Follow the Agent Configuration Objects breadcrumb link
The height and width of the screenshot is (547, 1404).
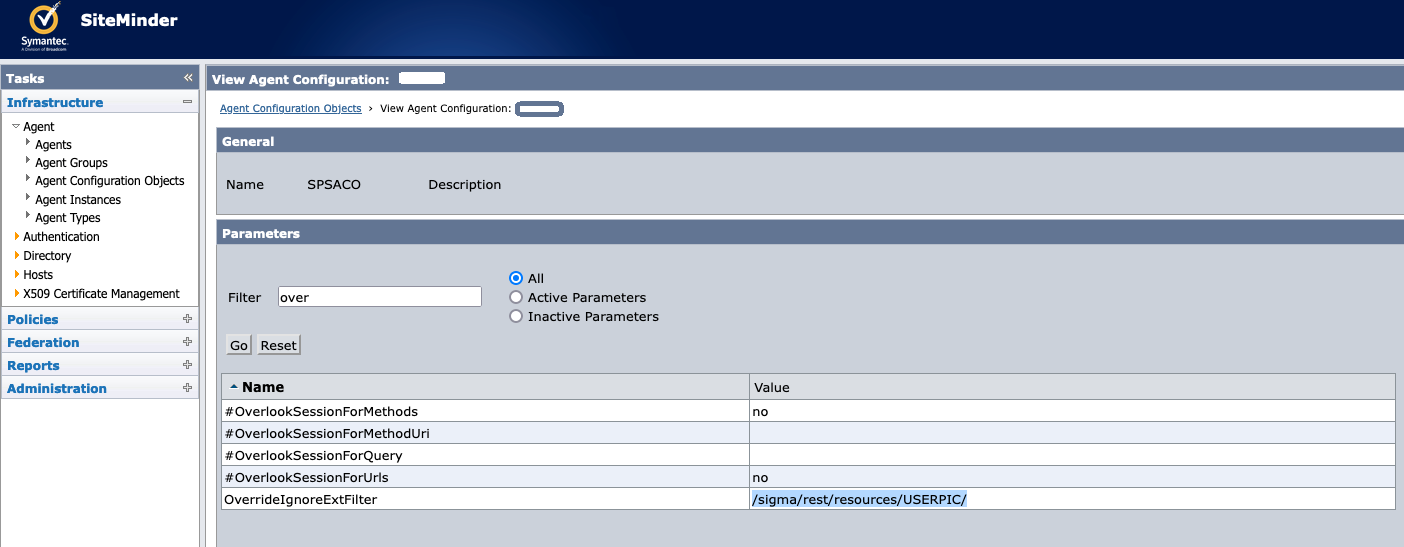290,108
